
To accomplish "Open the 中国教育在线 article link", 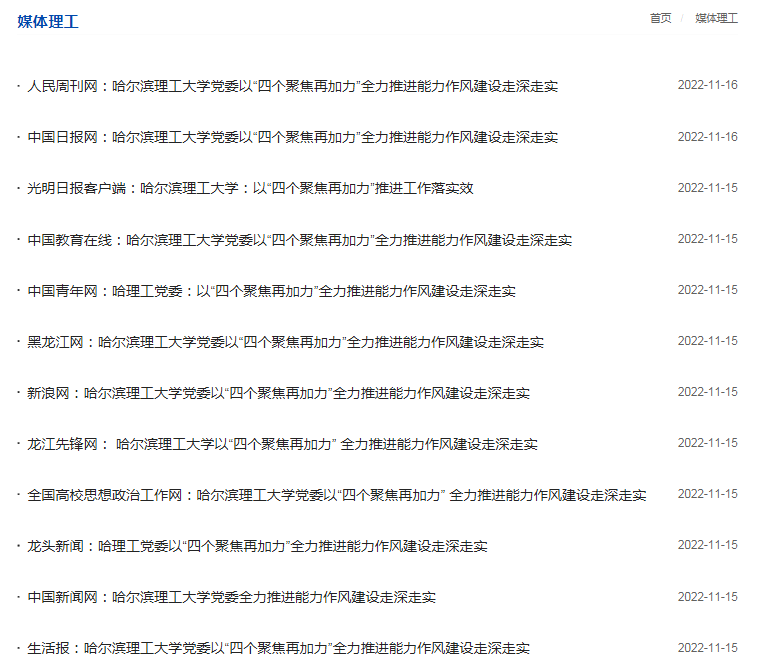I will coord(299,240).
